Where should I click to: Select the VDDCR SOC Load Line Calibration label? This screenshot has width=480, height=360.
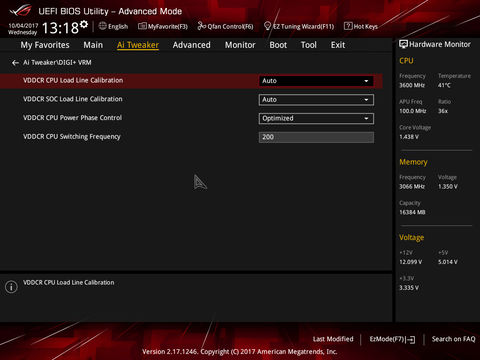pyautogui.click(x=73, y=99)
